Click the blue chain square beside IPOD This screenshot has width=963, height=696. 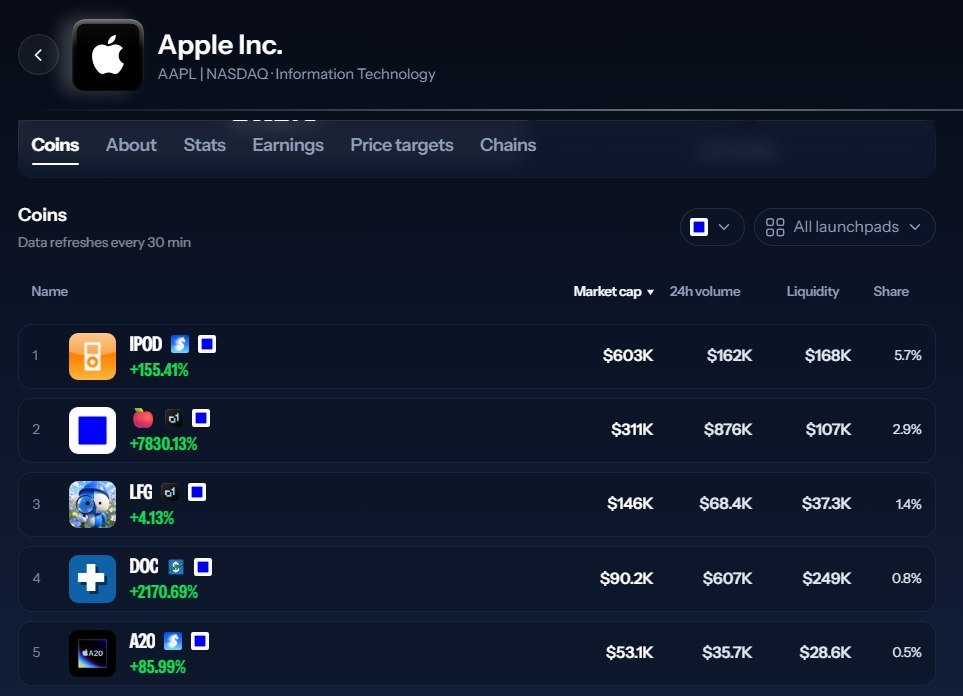(207, 344)
